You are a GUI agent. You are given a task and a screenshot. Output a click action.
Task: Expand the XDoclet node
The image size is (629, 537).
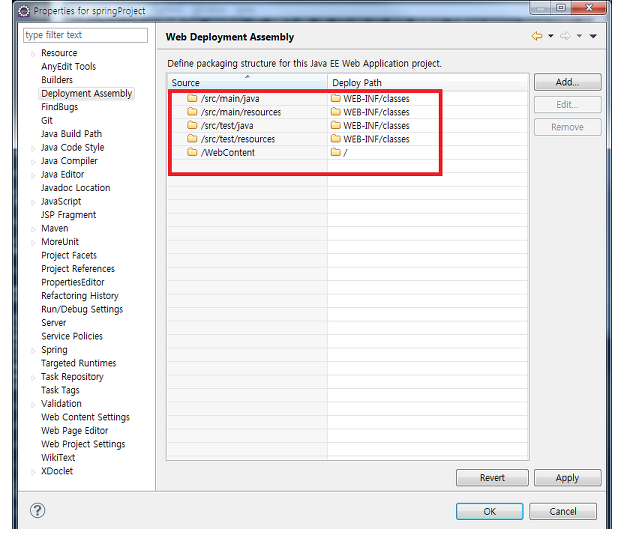(x=33, y=472)
